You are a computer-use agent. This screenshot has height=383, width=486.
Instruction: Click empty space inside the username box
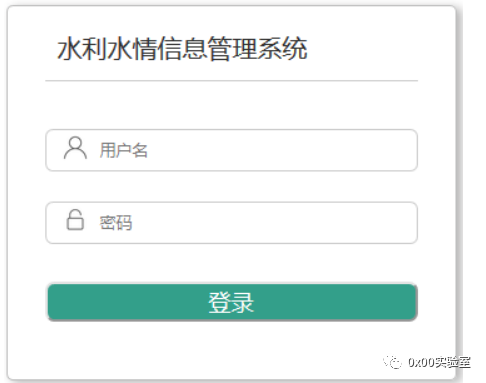pos(282,150)
